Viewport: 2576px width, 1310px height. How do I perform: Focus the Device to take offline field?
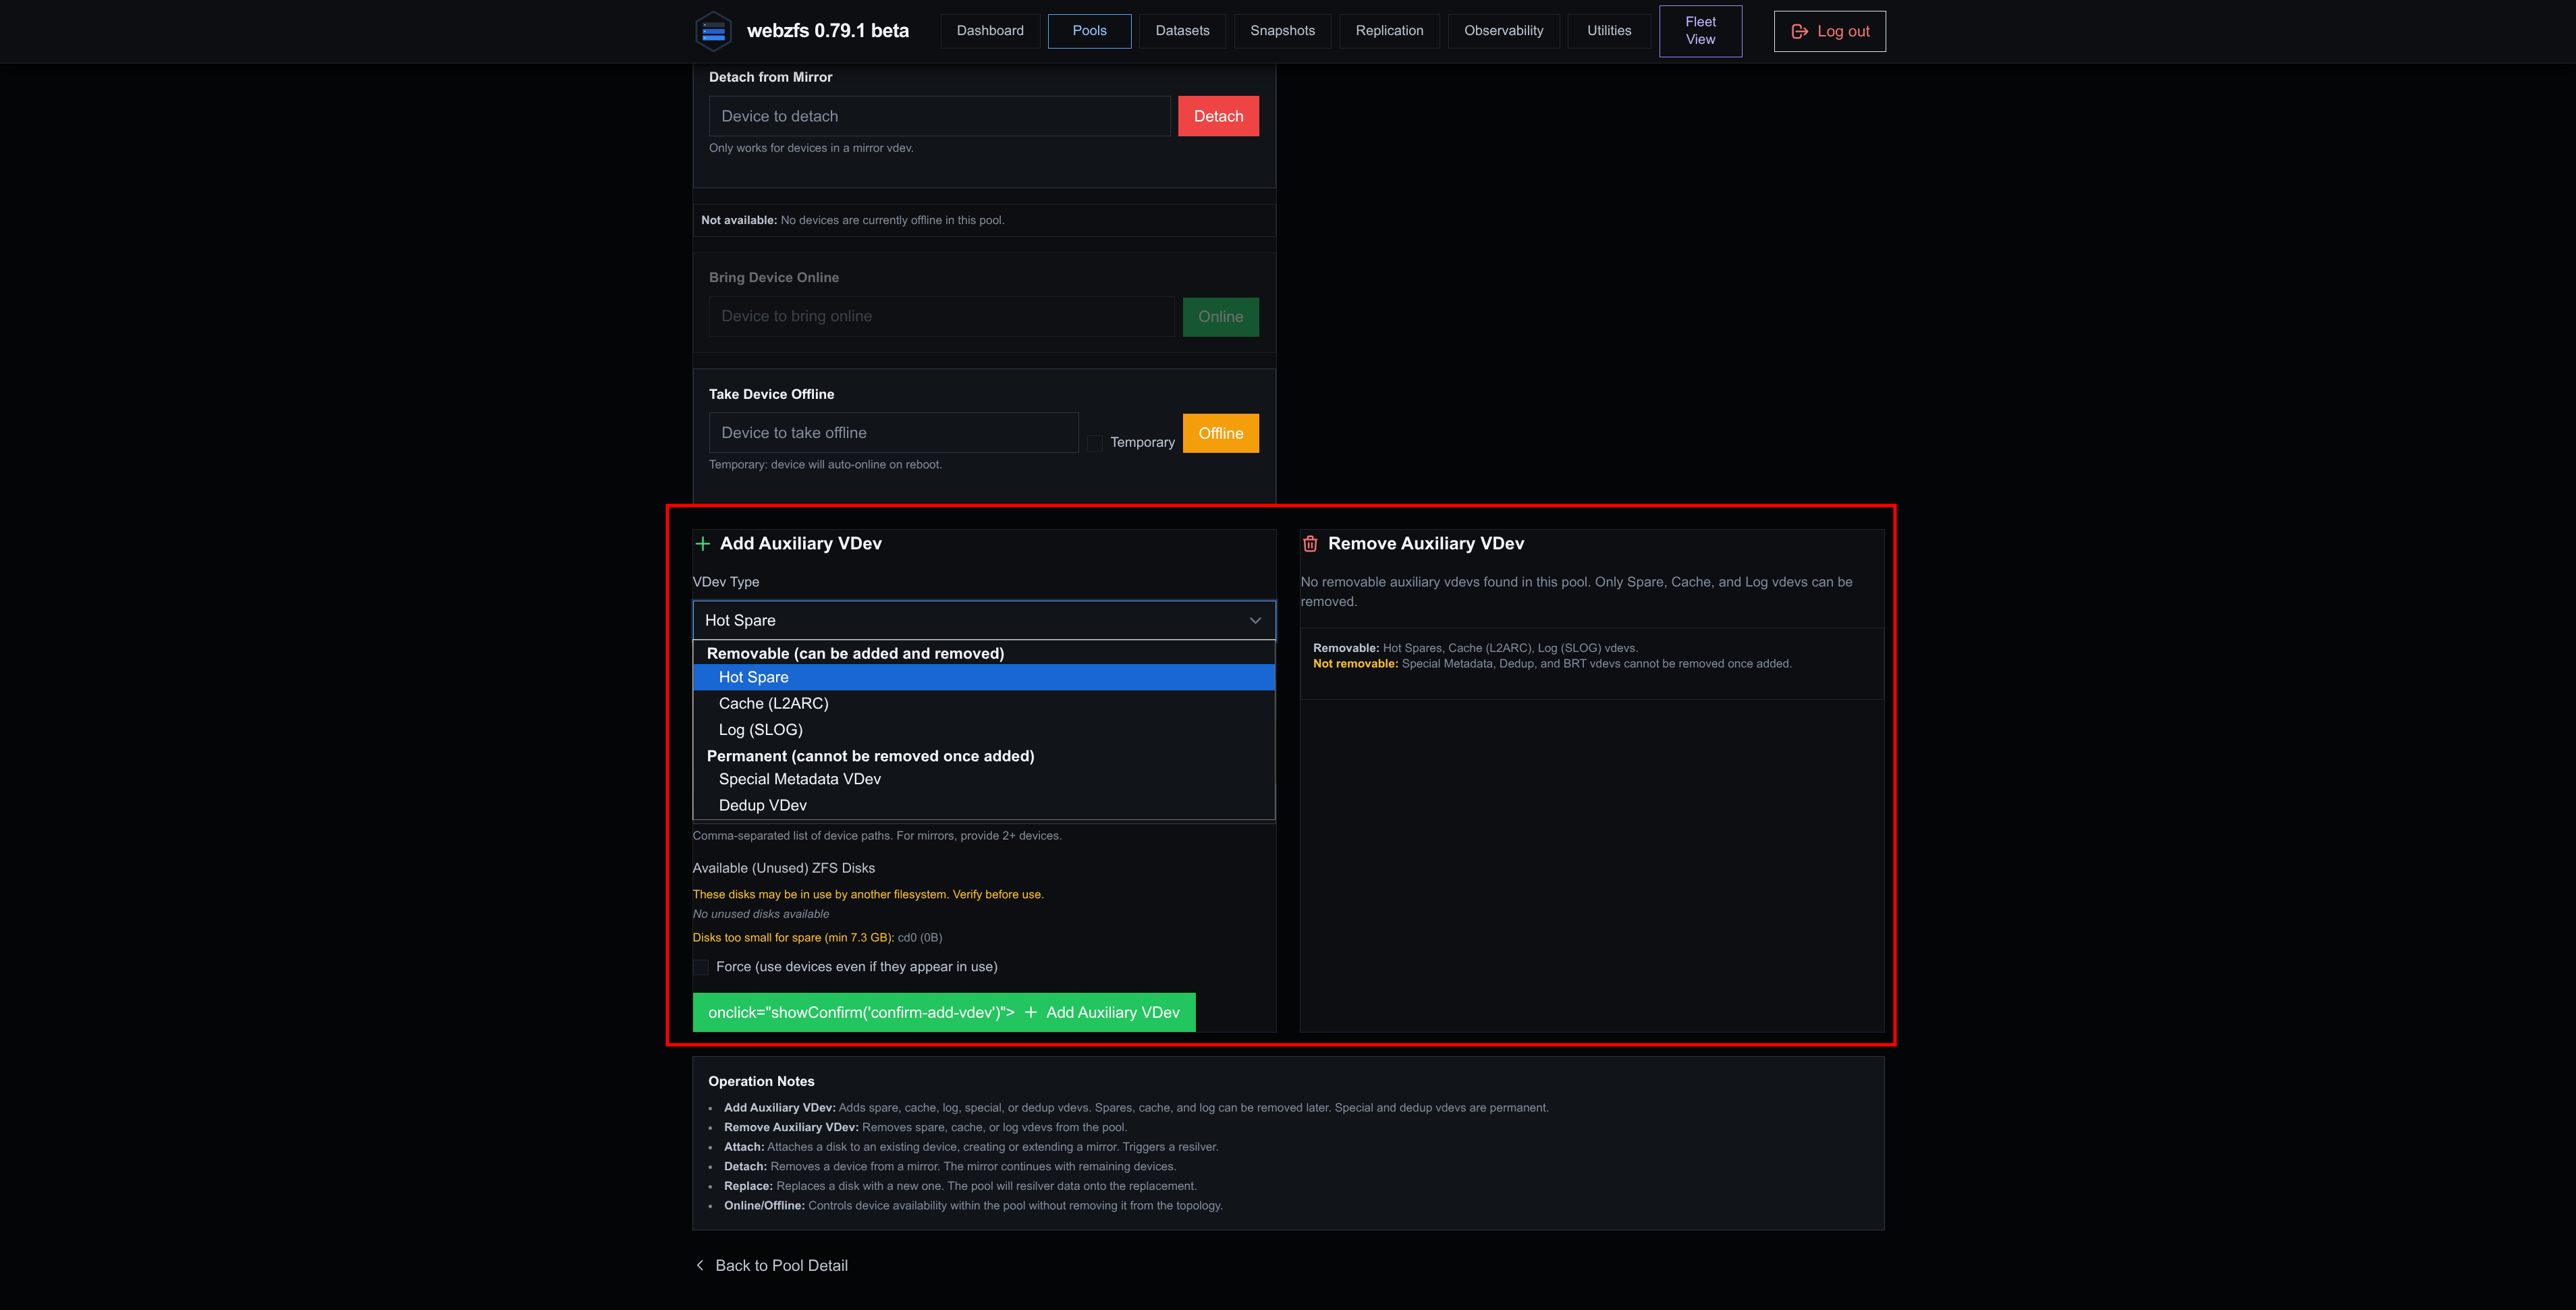893,433
